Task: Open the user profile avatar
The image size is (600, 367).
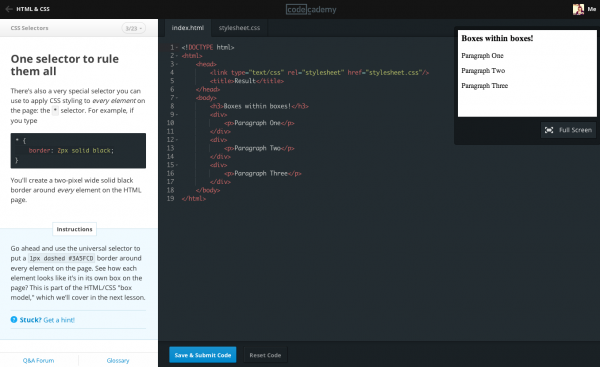Action: (x=578, y=9)
